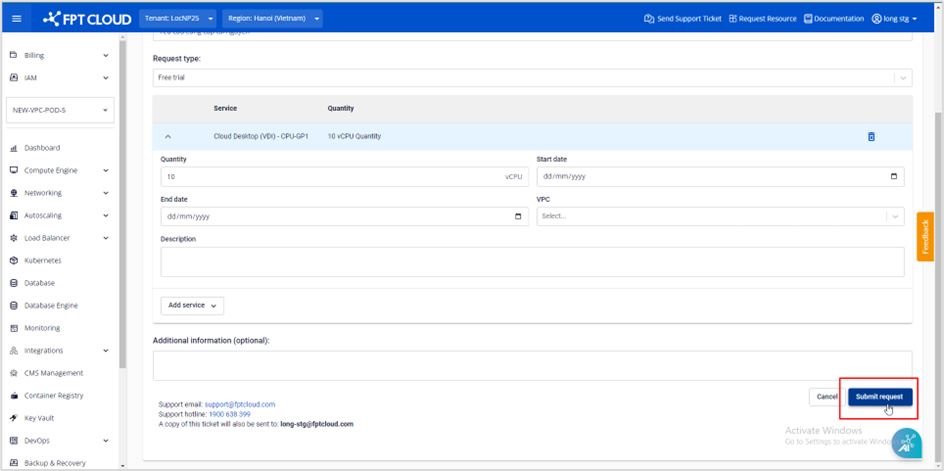Click the Description text field
Screen dimensions: 944x471
coord(532,261)
